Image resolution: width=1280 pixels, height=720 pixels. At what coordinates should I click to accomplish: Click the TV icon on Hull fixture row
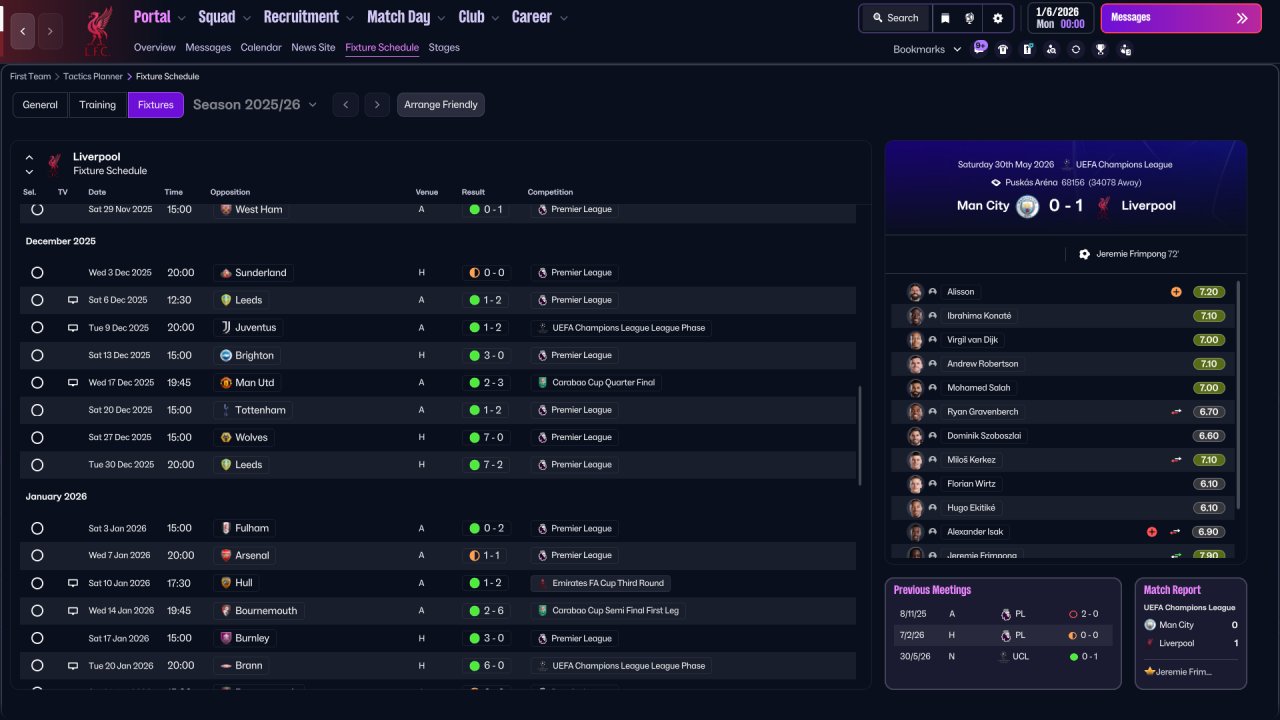pyautogui.click(x=73, y=583)
